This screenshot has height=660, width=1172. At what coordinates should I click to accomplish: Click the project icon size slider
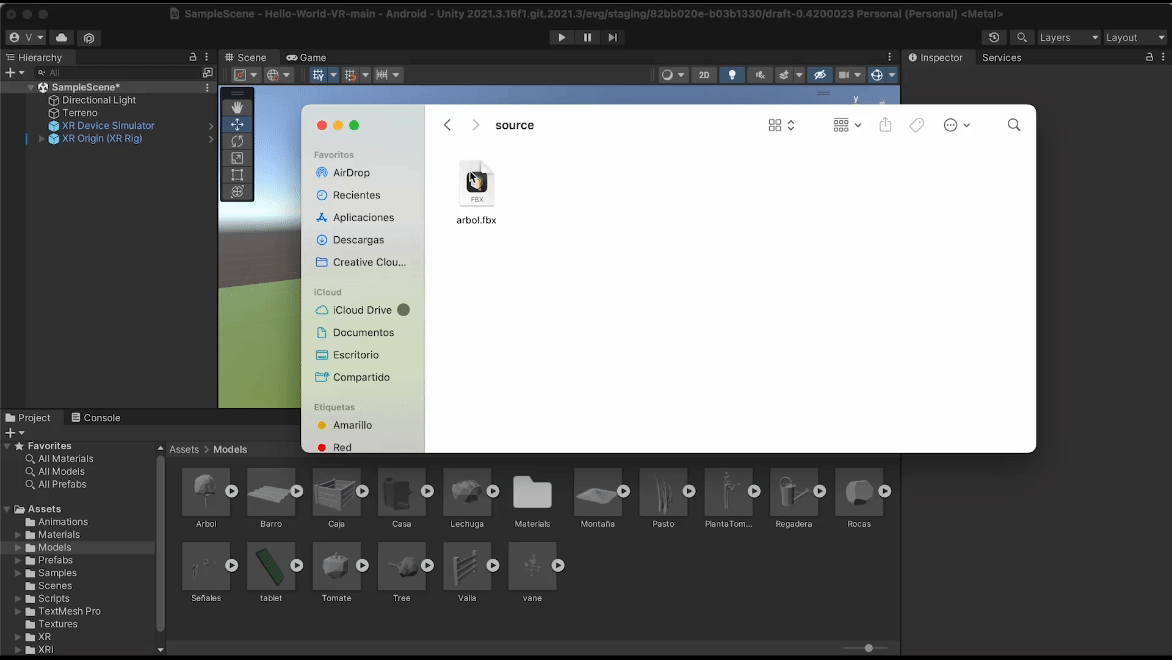[868, 648]
